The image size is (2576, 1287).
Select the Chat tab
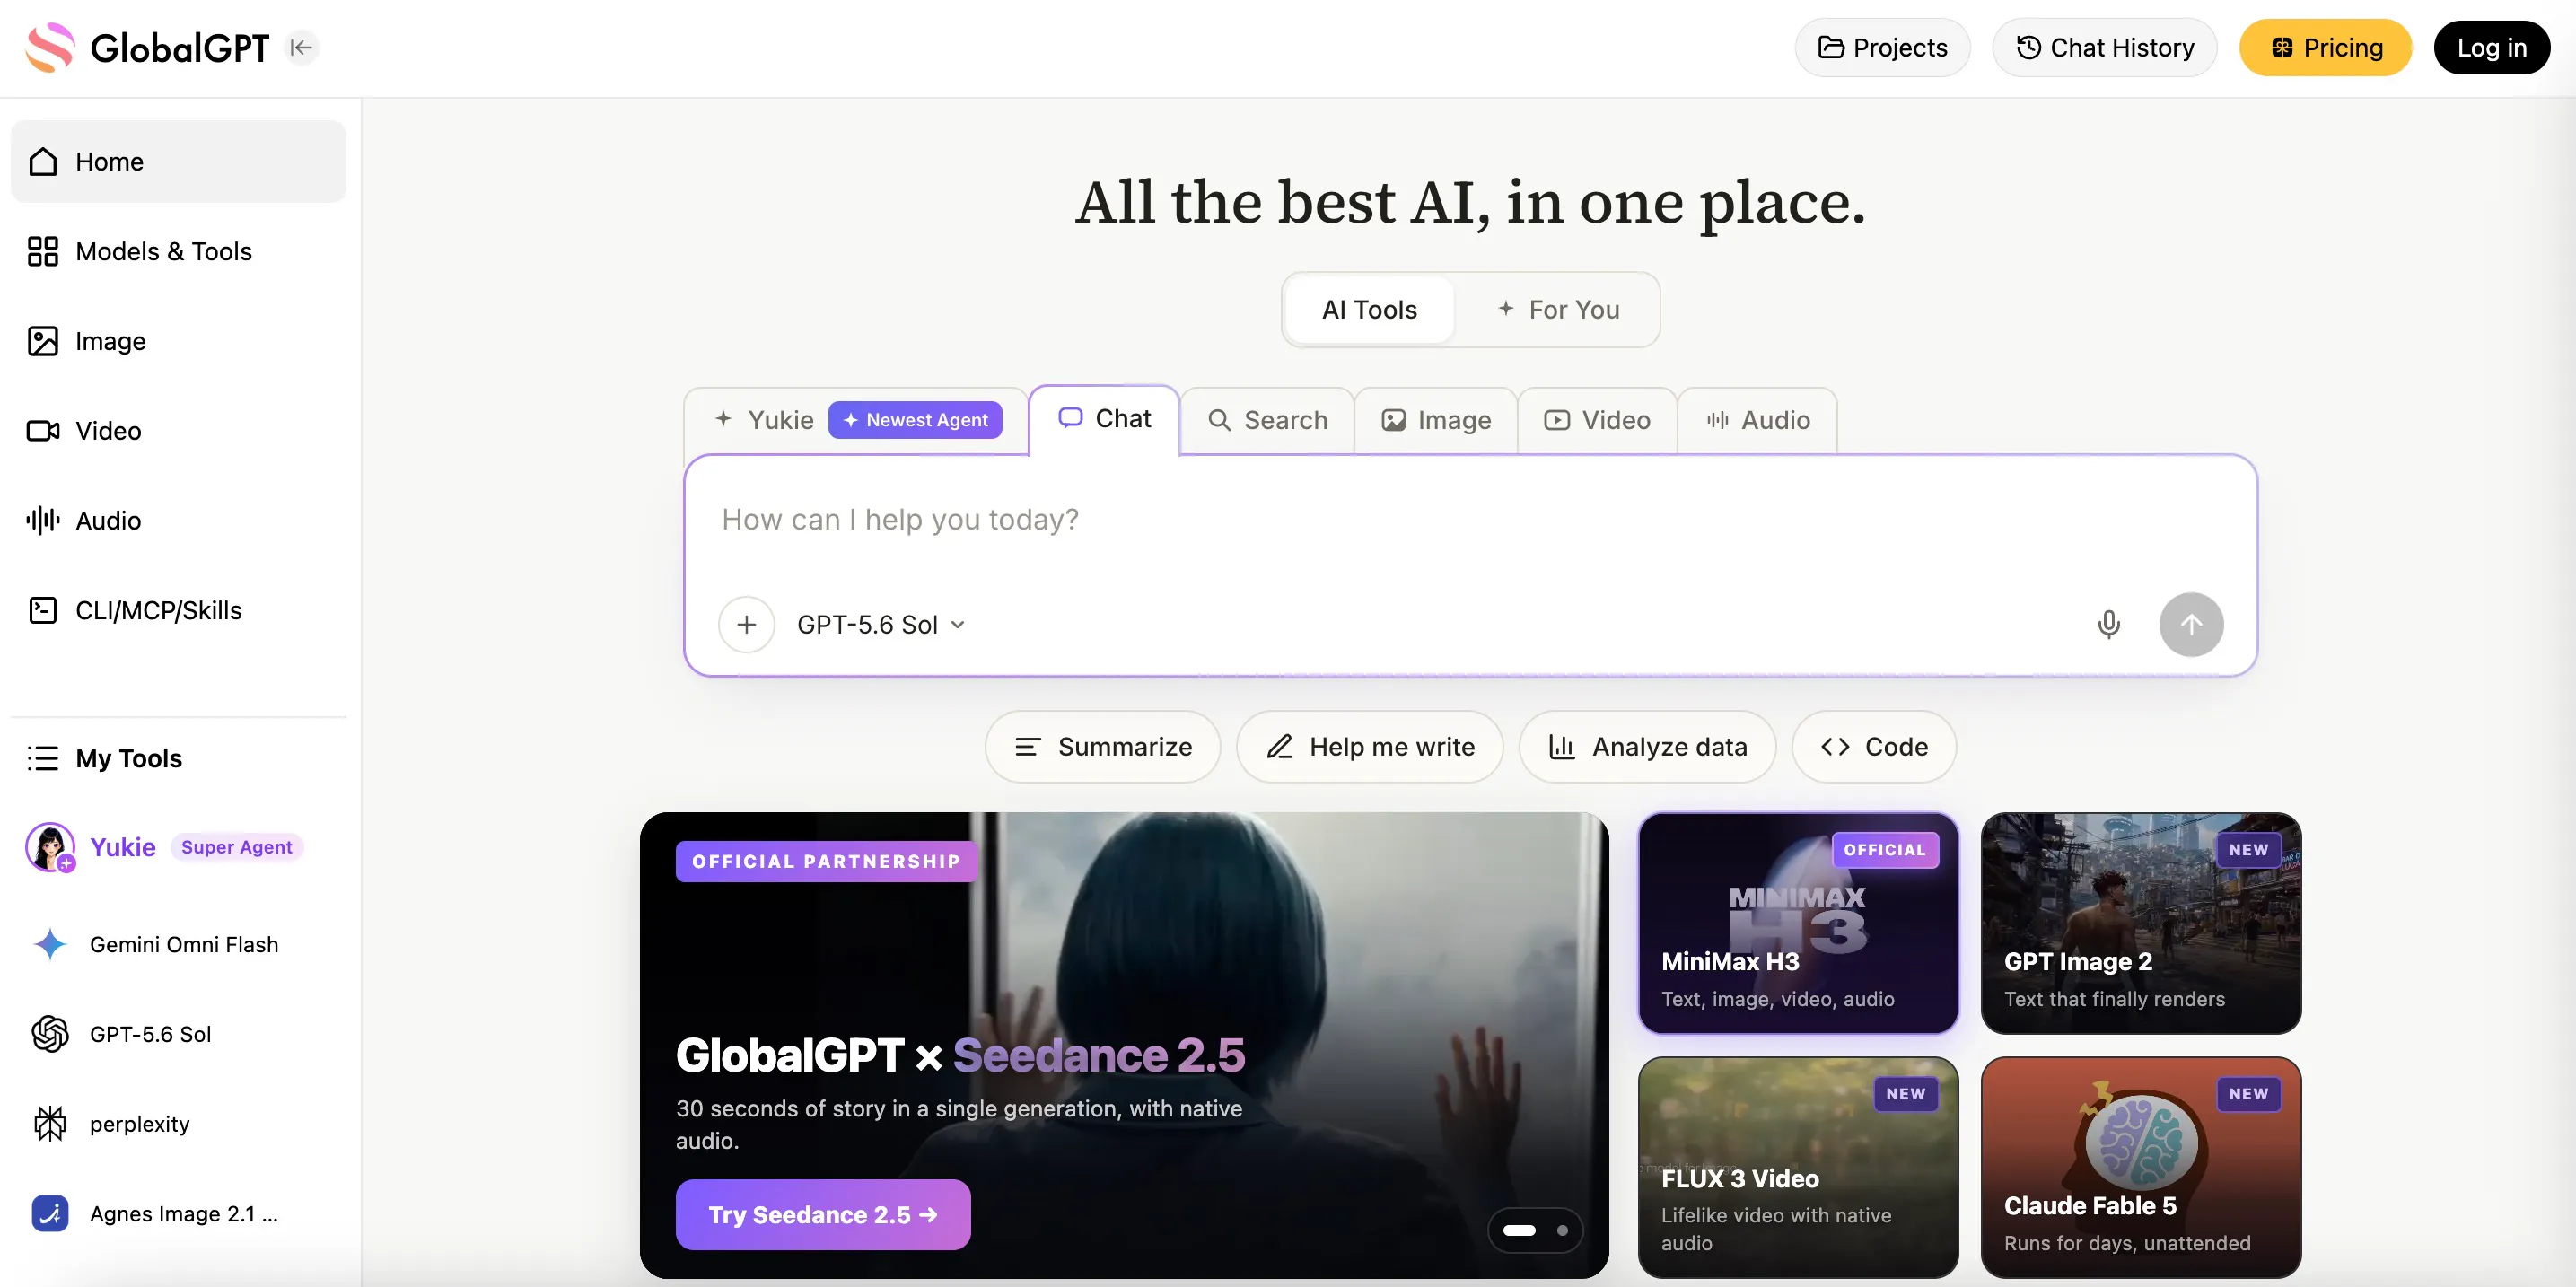click(x=1104, y=419)
